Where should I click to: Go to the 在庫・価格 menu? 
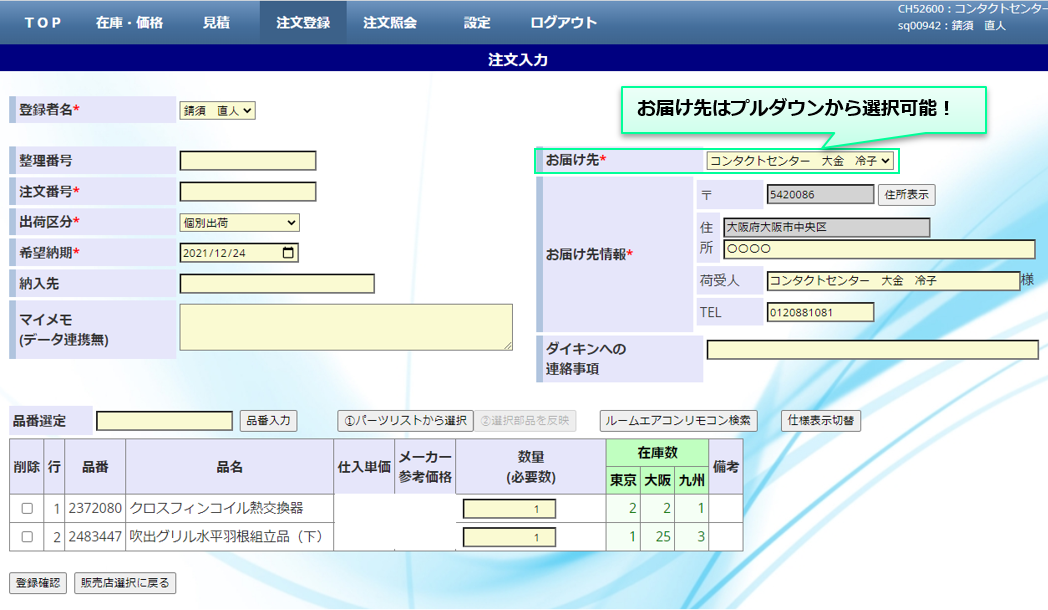point(129,23)
